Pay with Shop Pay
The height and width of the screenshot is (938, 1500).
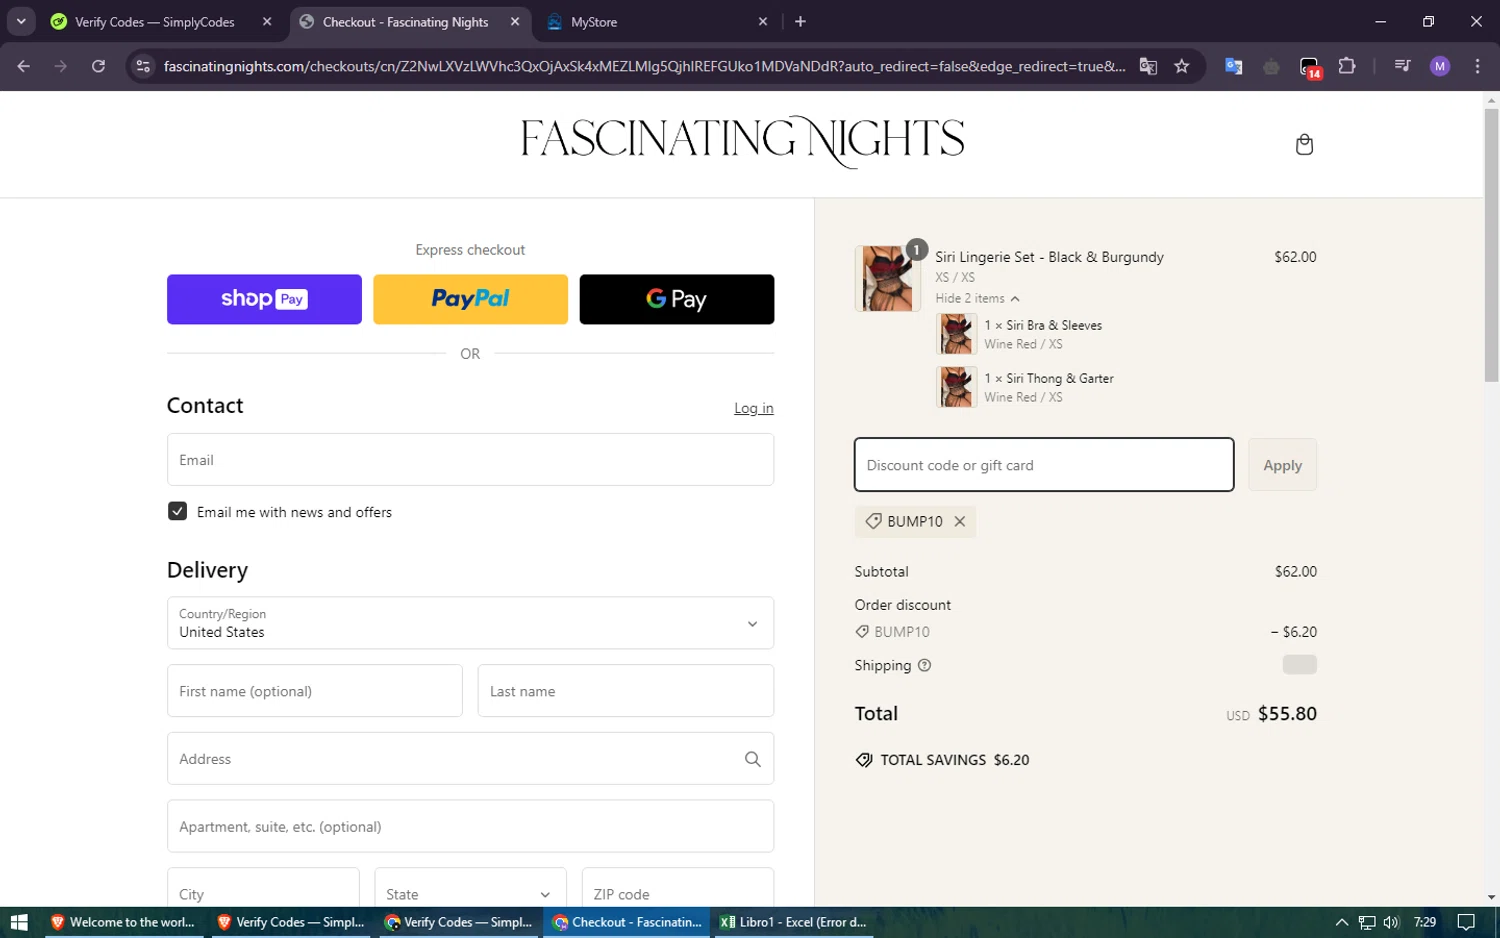pos(264,299)
